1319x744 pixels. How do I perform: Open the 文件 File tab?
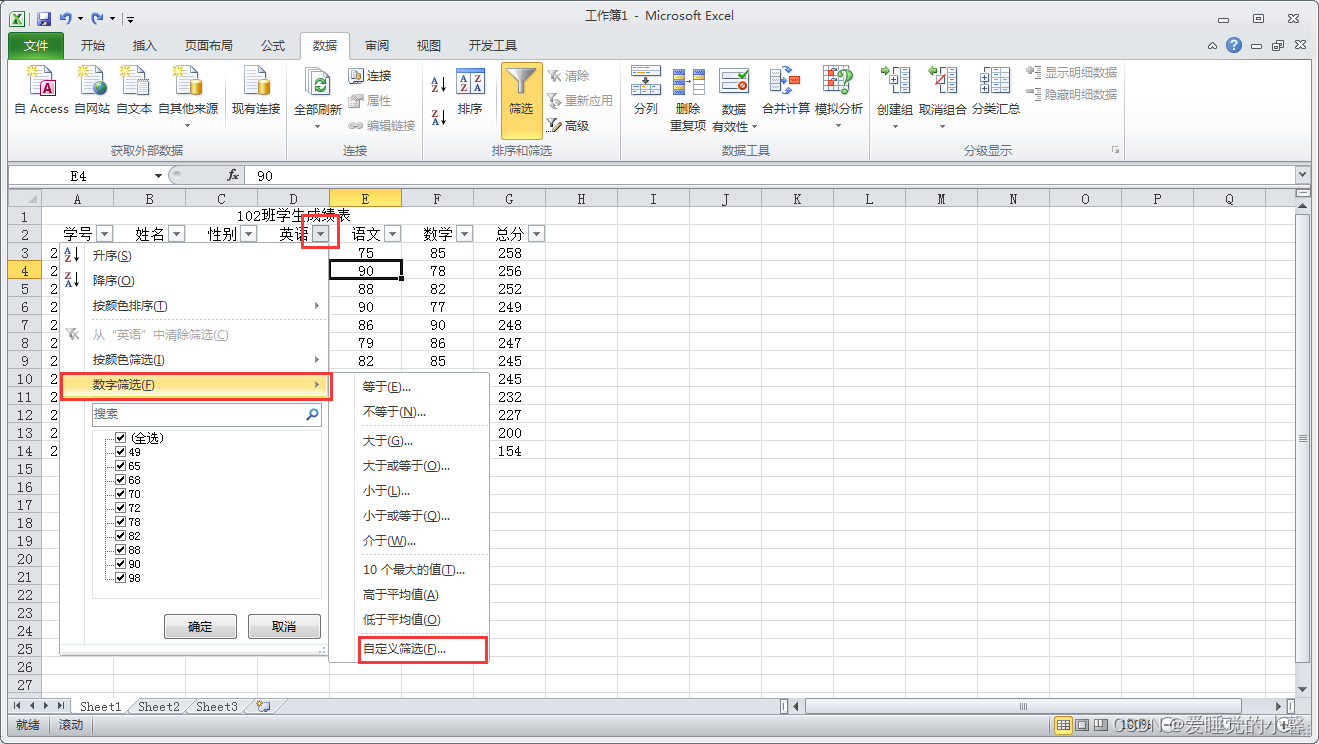point(36,45)
